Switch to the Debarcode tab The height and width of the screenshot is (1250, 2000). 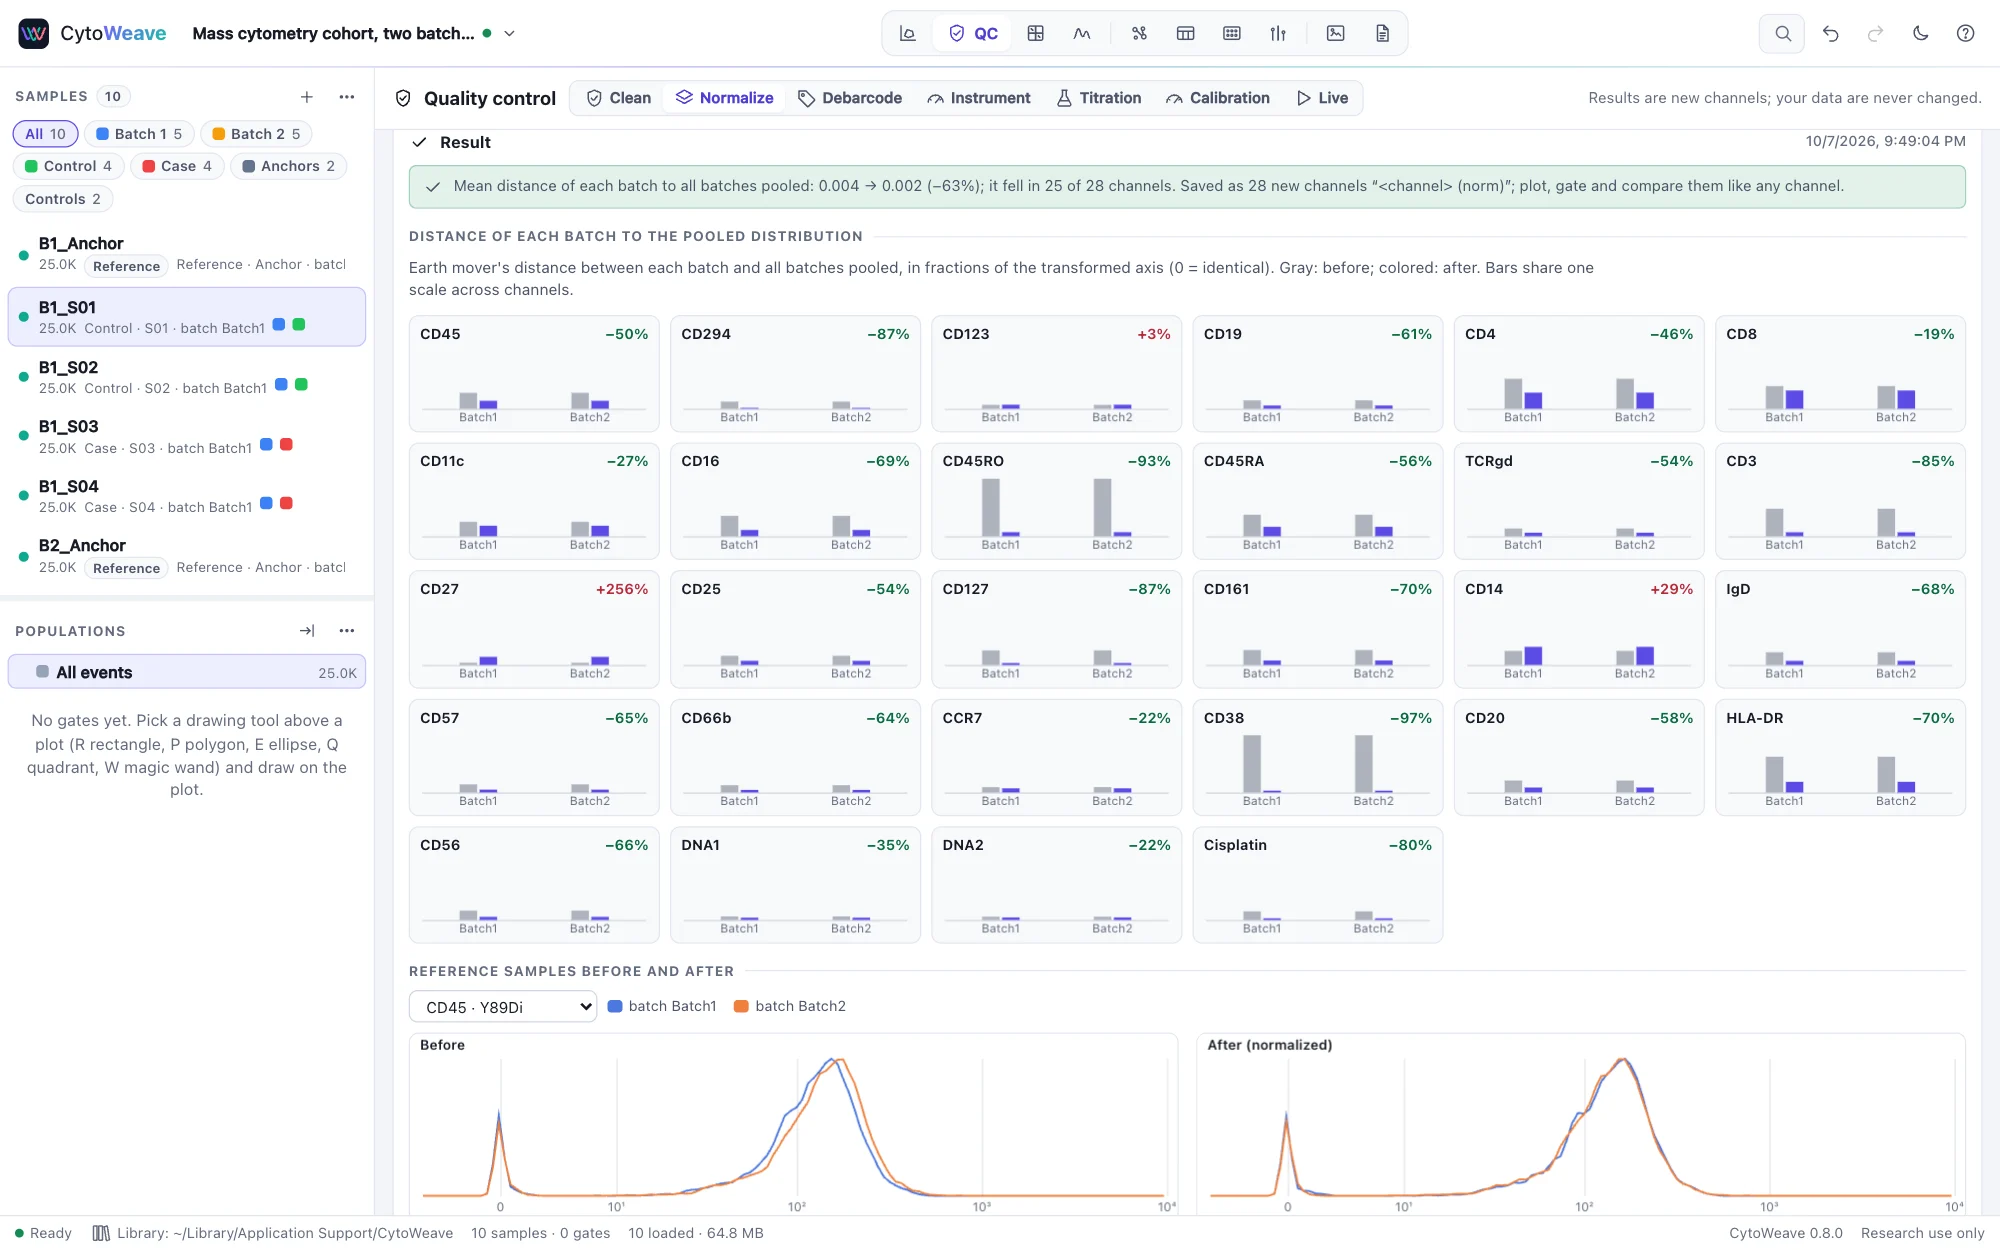click(x=850, y=98)
